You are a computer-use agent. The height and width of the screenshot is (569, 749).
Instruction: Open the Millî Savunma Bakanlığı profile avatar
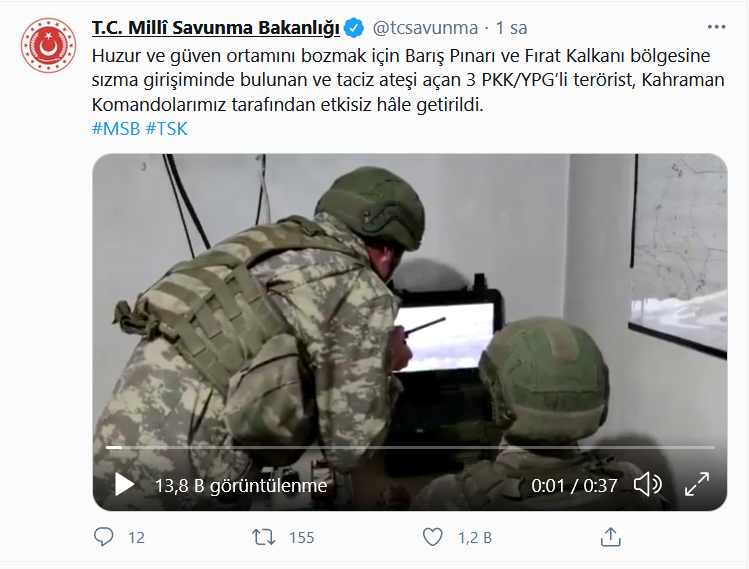48,46
